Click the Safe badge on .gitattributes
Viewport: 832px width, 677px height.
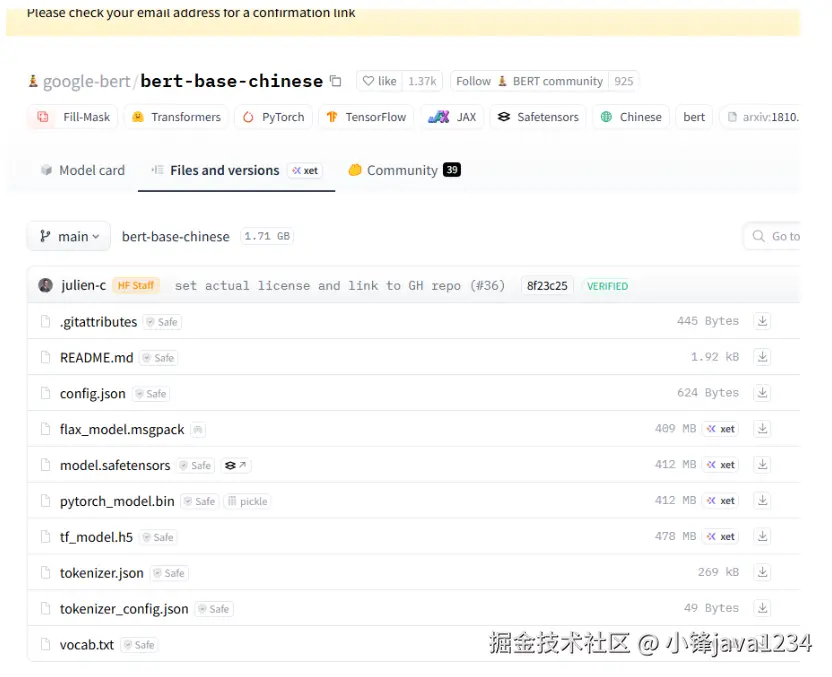162,322
